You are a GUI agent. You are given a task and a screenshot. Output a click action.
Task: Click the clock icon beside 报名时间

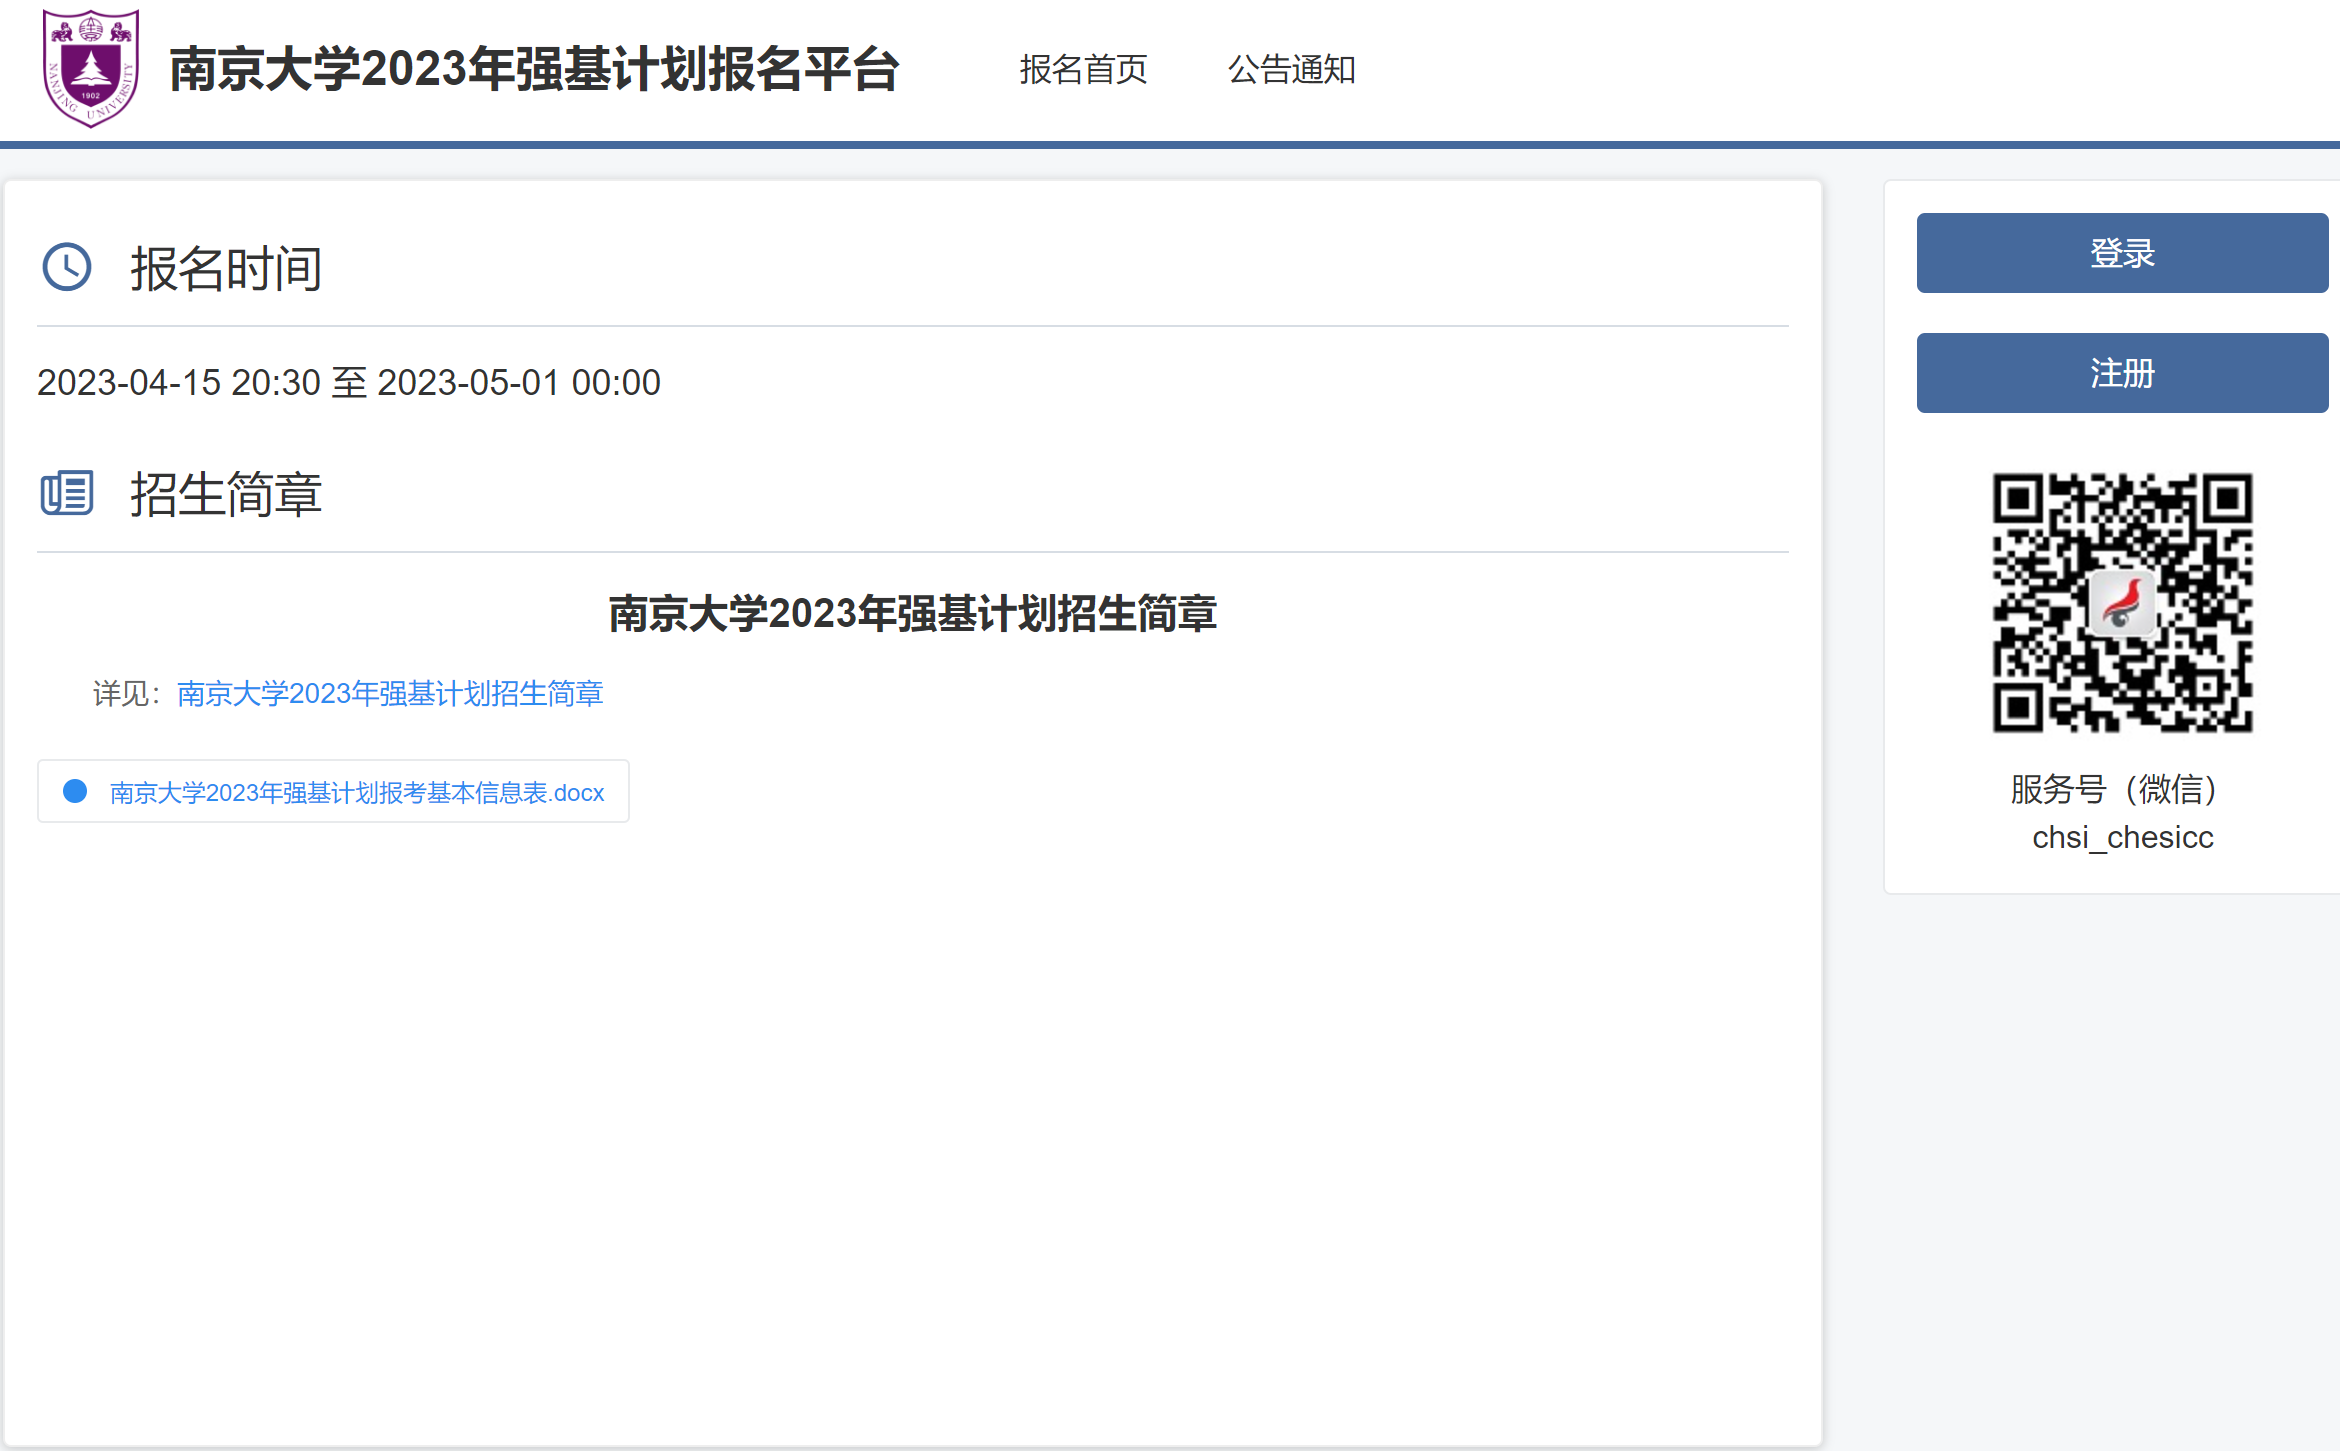(x=67, y=267)
